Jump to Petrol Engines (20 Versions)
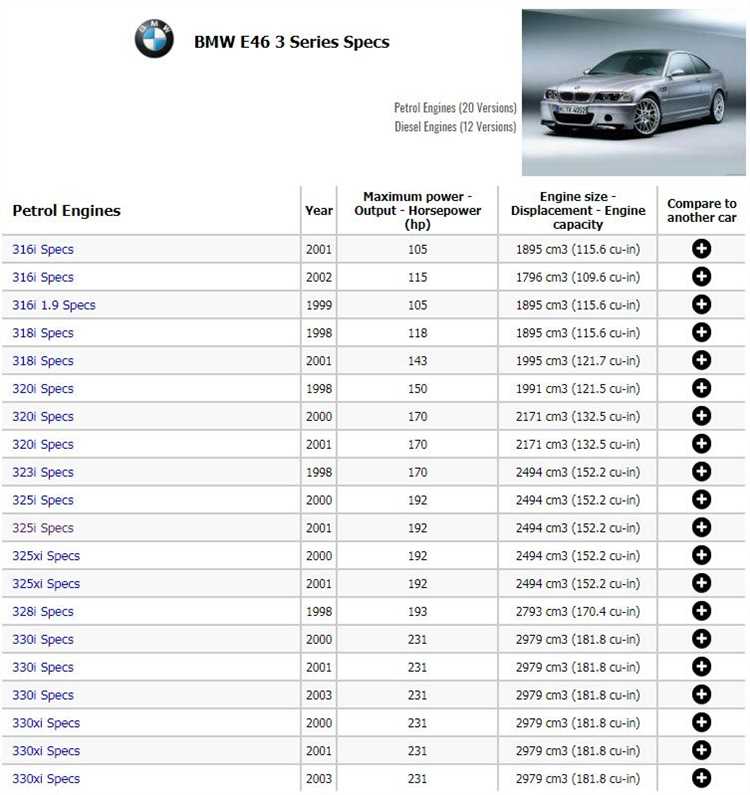The image size is (750, 795). pyautogui.click(x=455, y=107)
